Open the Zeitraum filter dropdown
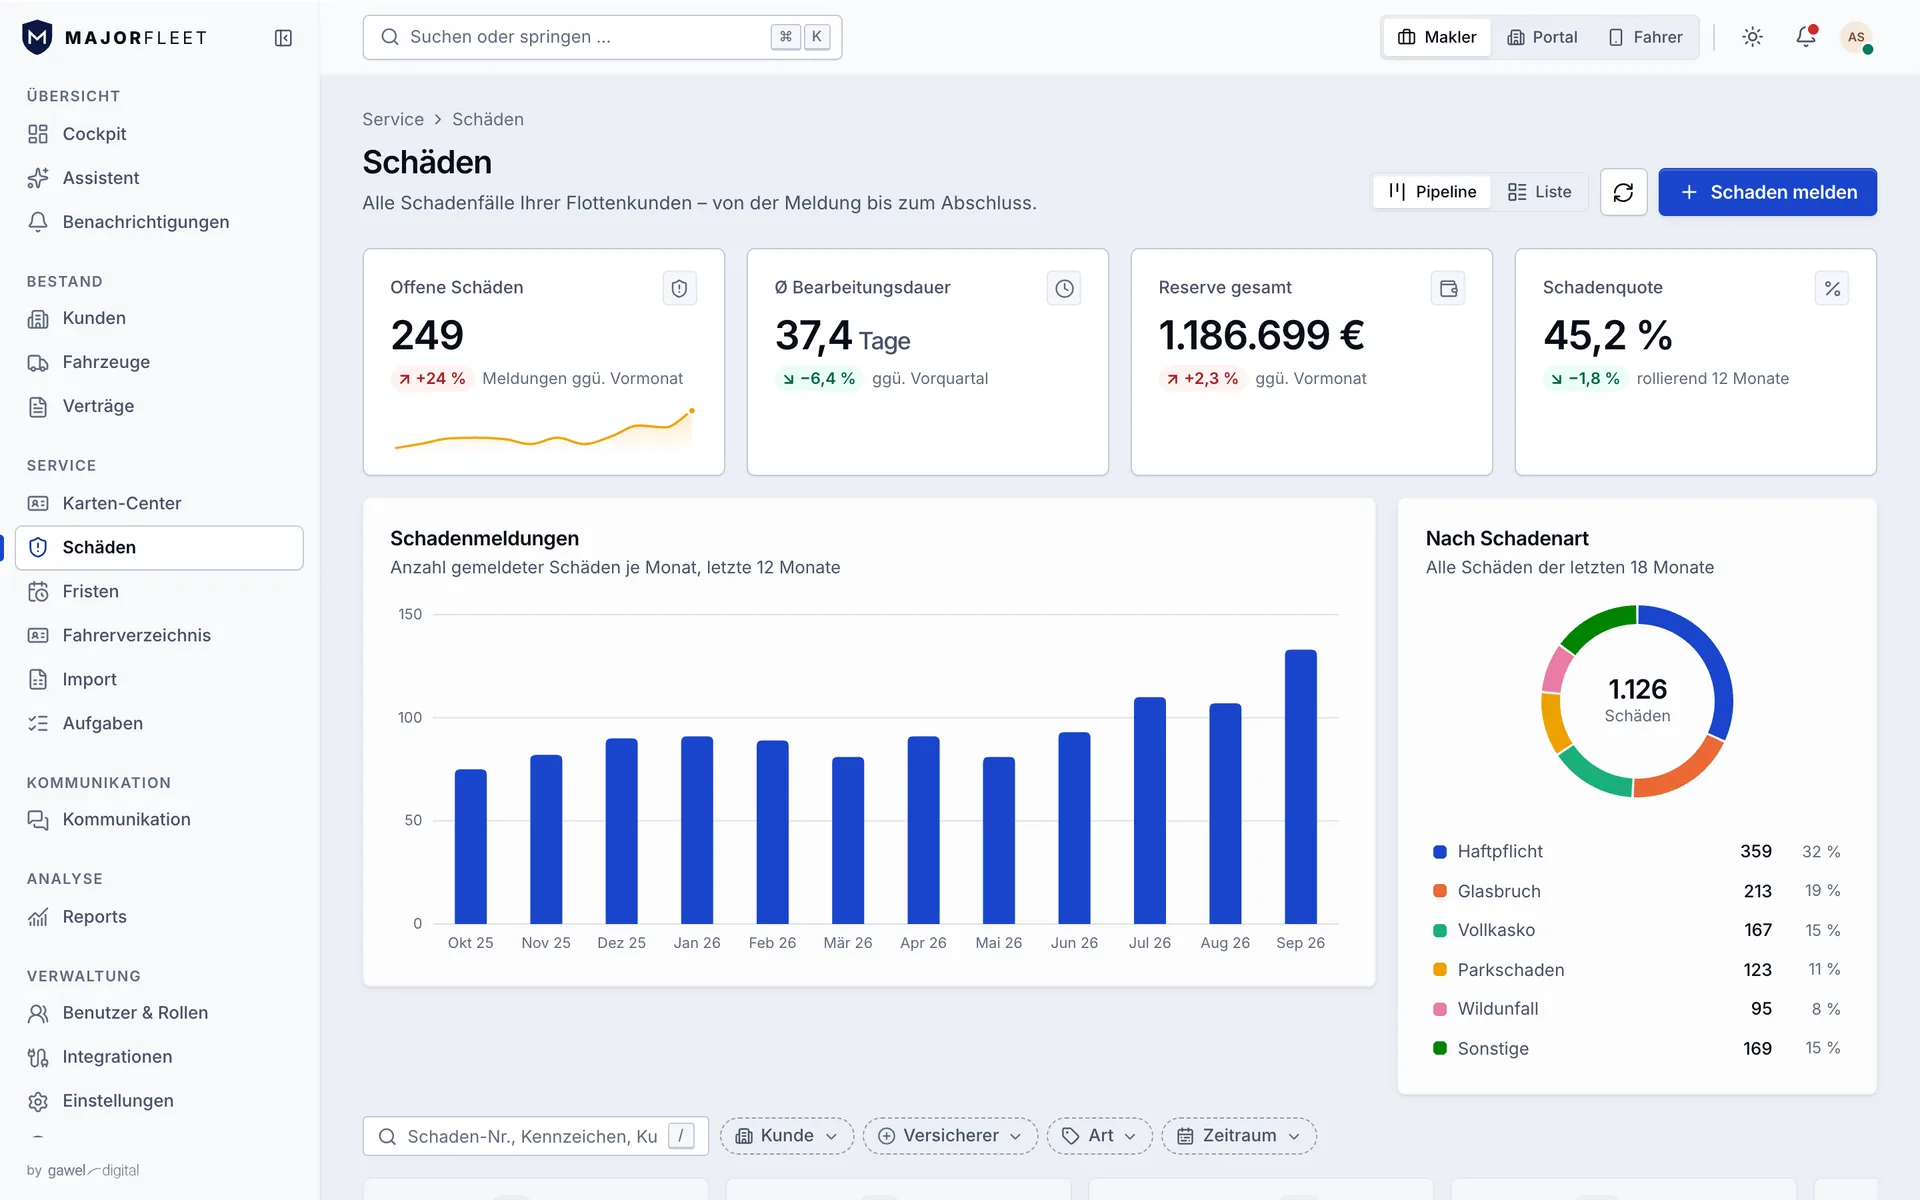 [x=1239, y=1136]
